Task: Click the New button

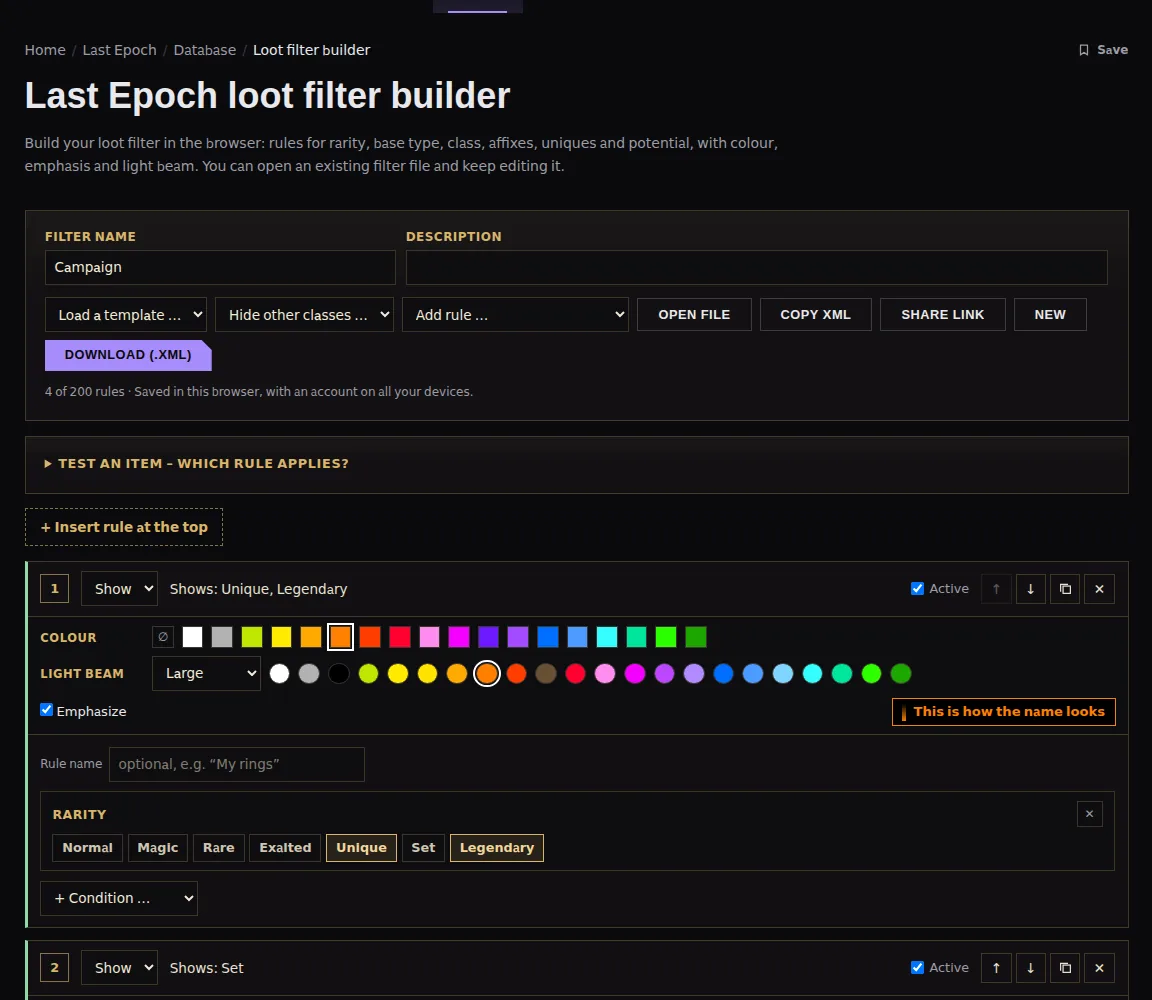Action: click(1050, 314)
